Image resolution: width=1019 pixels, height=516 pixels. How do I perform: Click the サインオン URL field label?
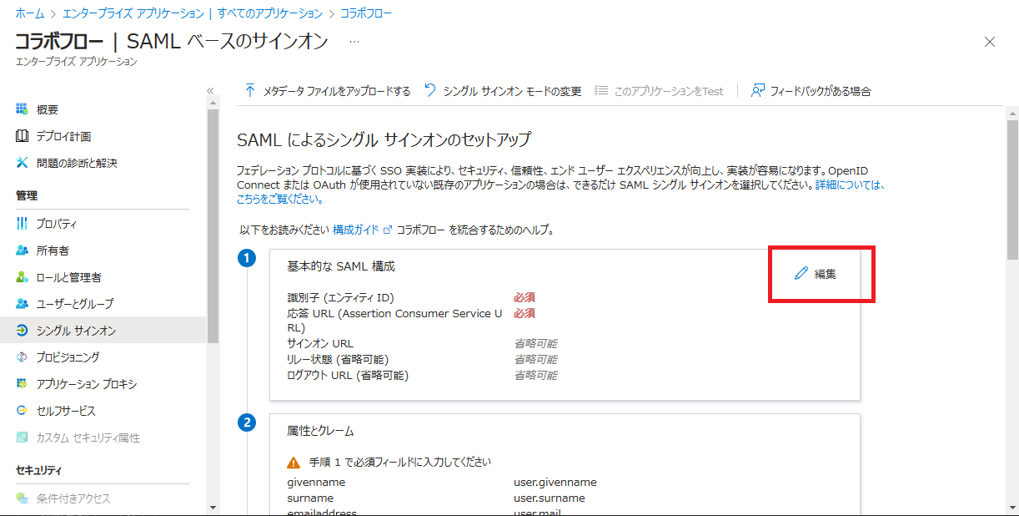320,344
